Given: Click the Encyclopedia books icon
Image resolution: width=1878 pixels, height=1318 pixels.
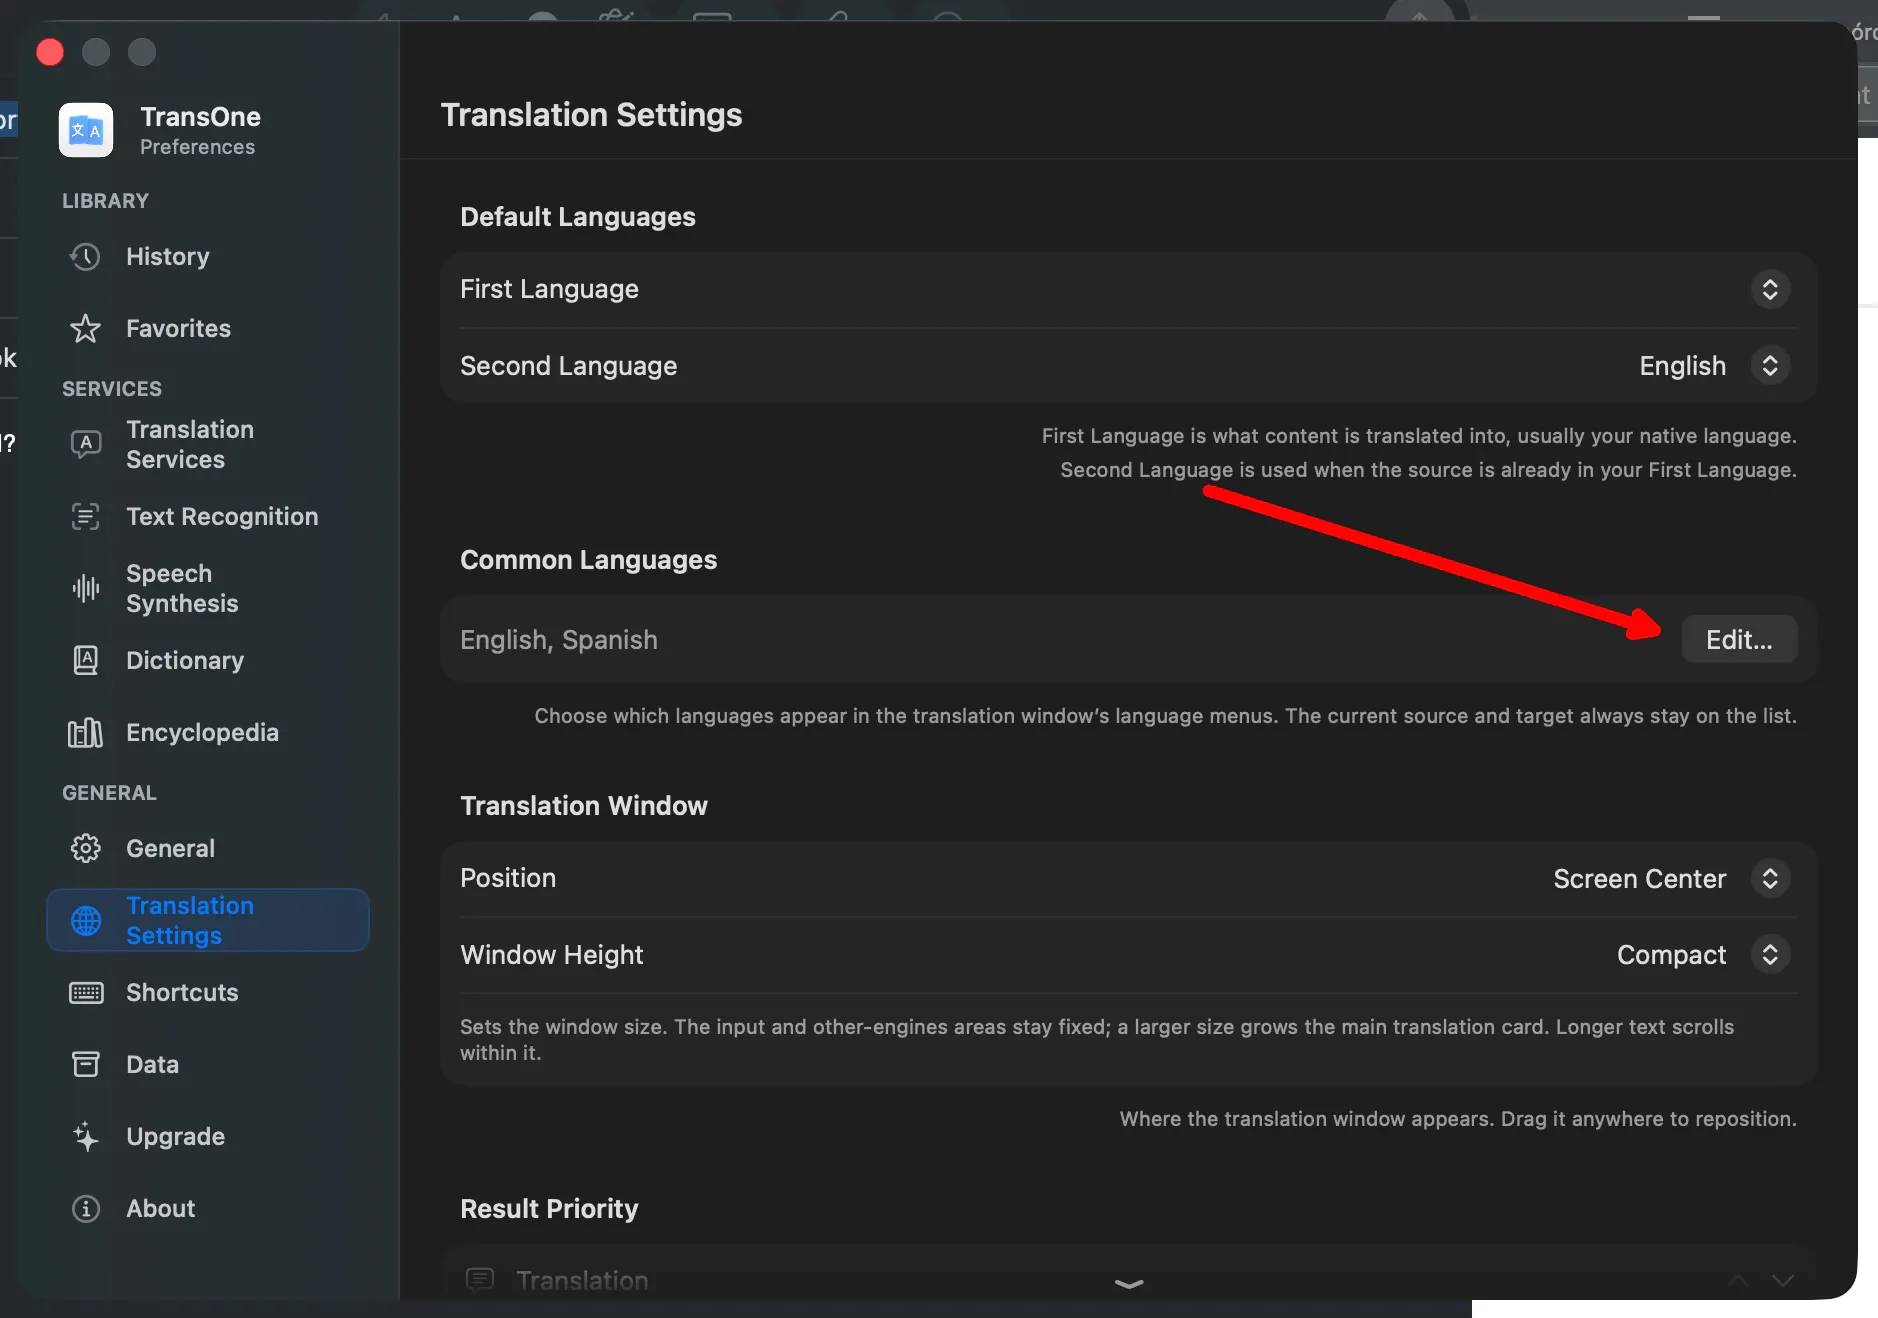Looking at the screenshot, I should (x=86, y=733).
